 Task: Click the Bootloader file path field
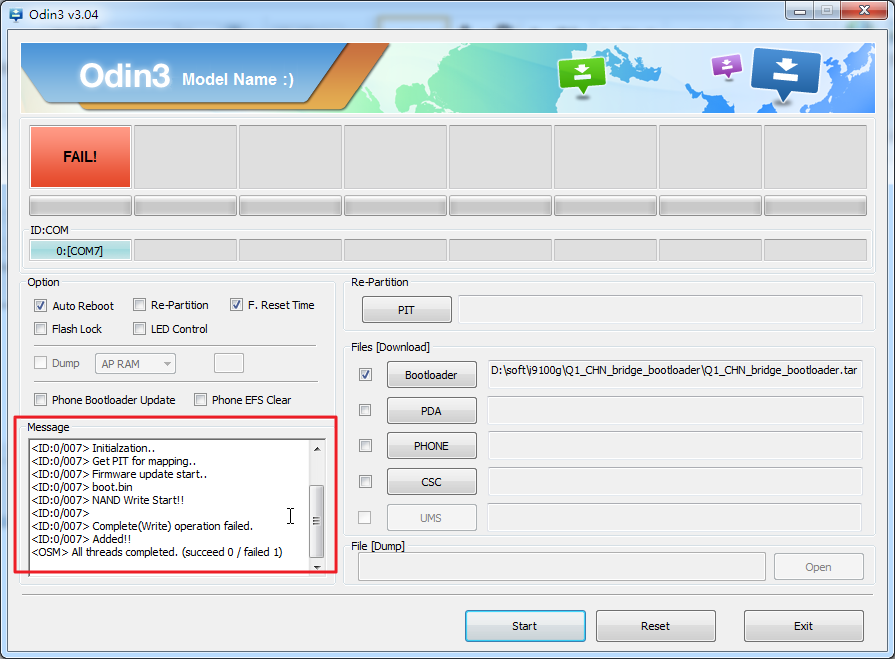675,374
